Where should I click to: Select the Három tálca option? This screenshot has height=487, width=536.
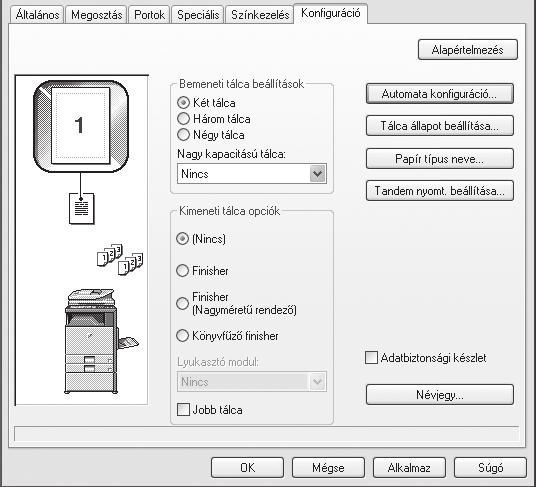183,119
